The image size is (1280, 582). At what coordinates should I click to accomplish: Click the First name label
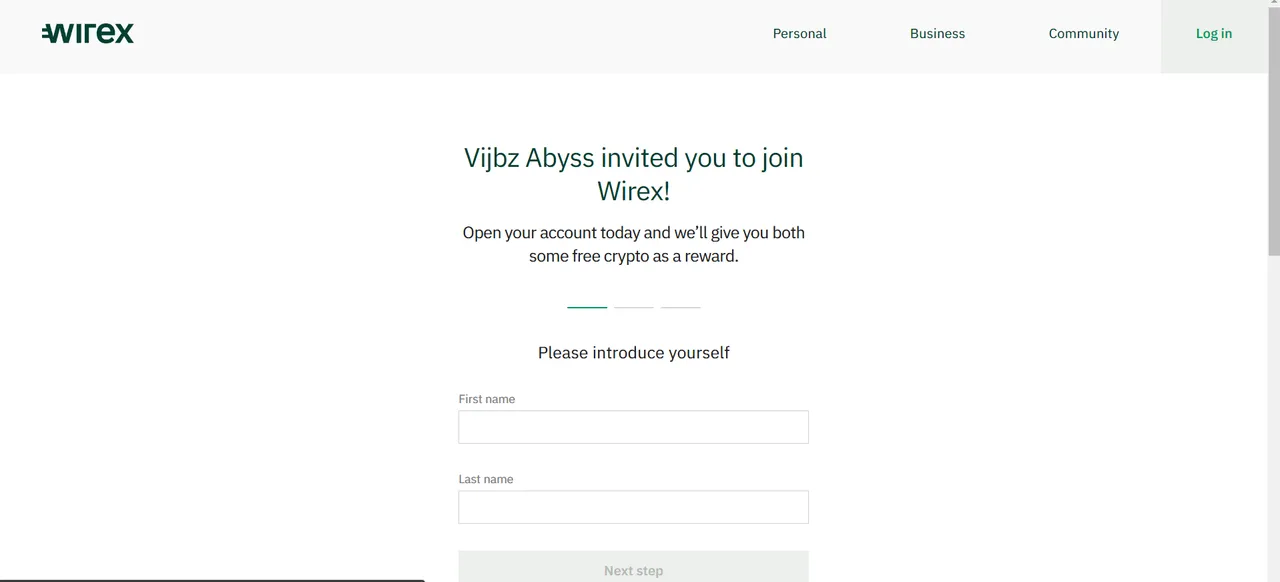[x=487, y=399]
